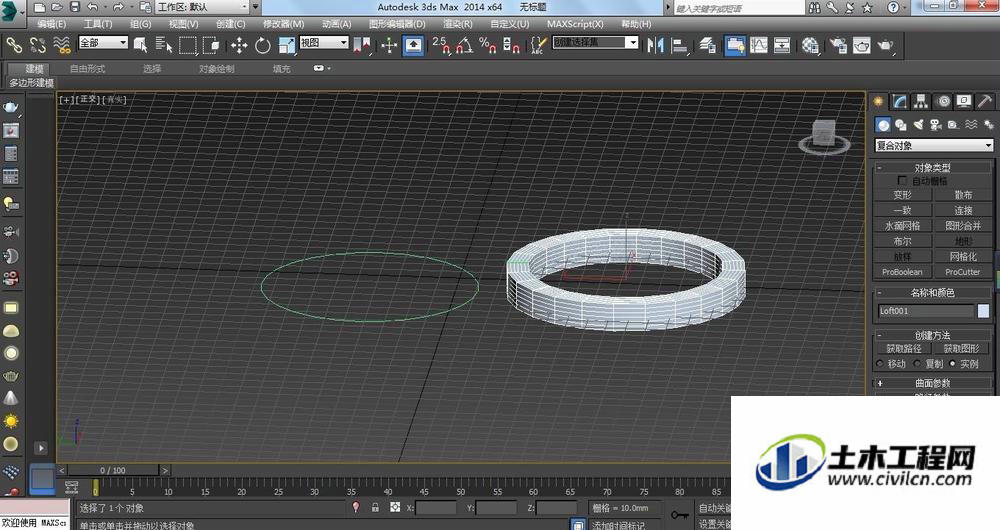The image size is (1000, 530).
Task: Toggle Spinner Snap
Action: coord(511,45)
